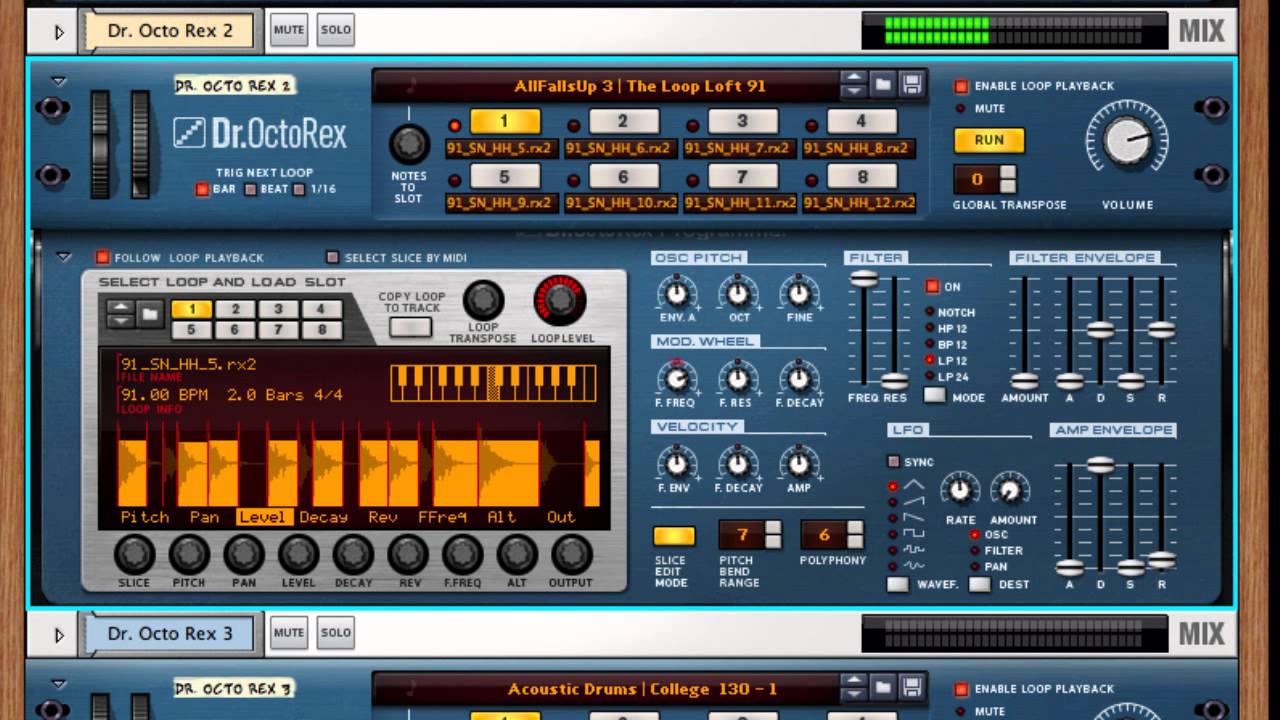Screen dimensions: 1280x720
Task: Adjust the Osc Pitch Fine knob
Action: [798, 294]
